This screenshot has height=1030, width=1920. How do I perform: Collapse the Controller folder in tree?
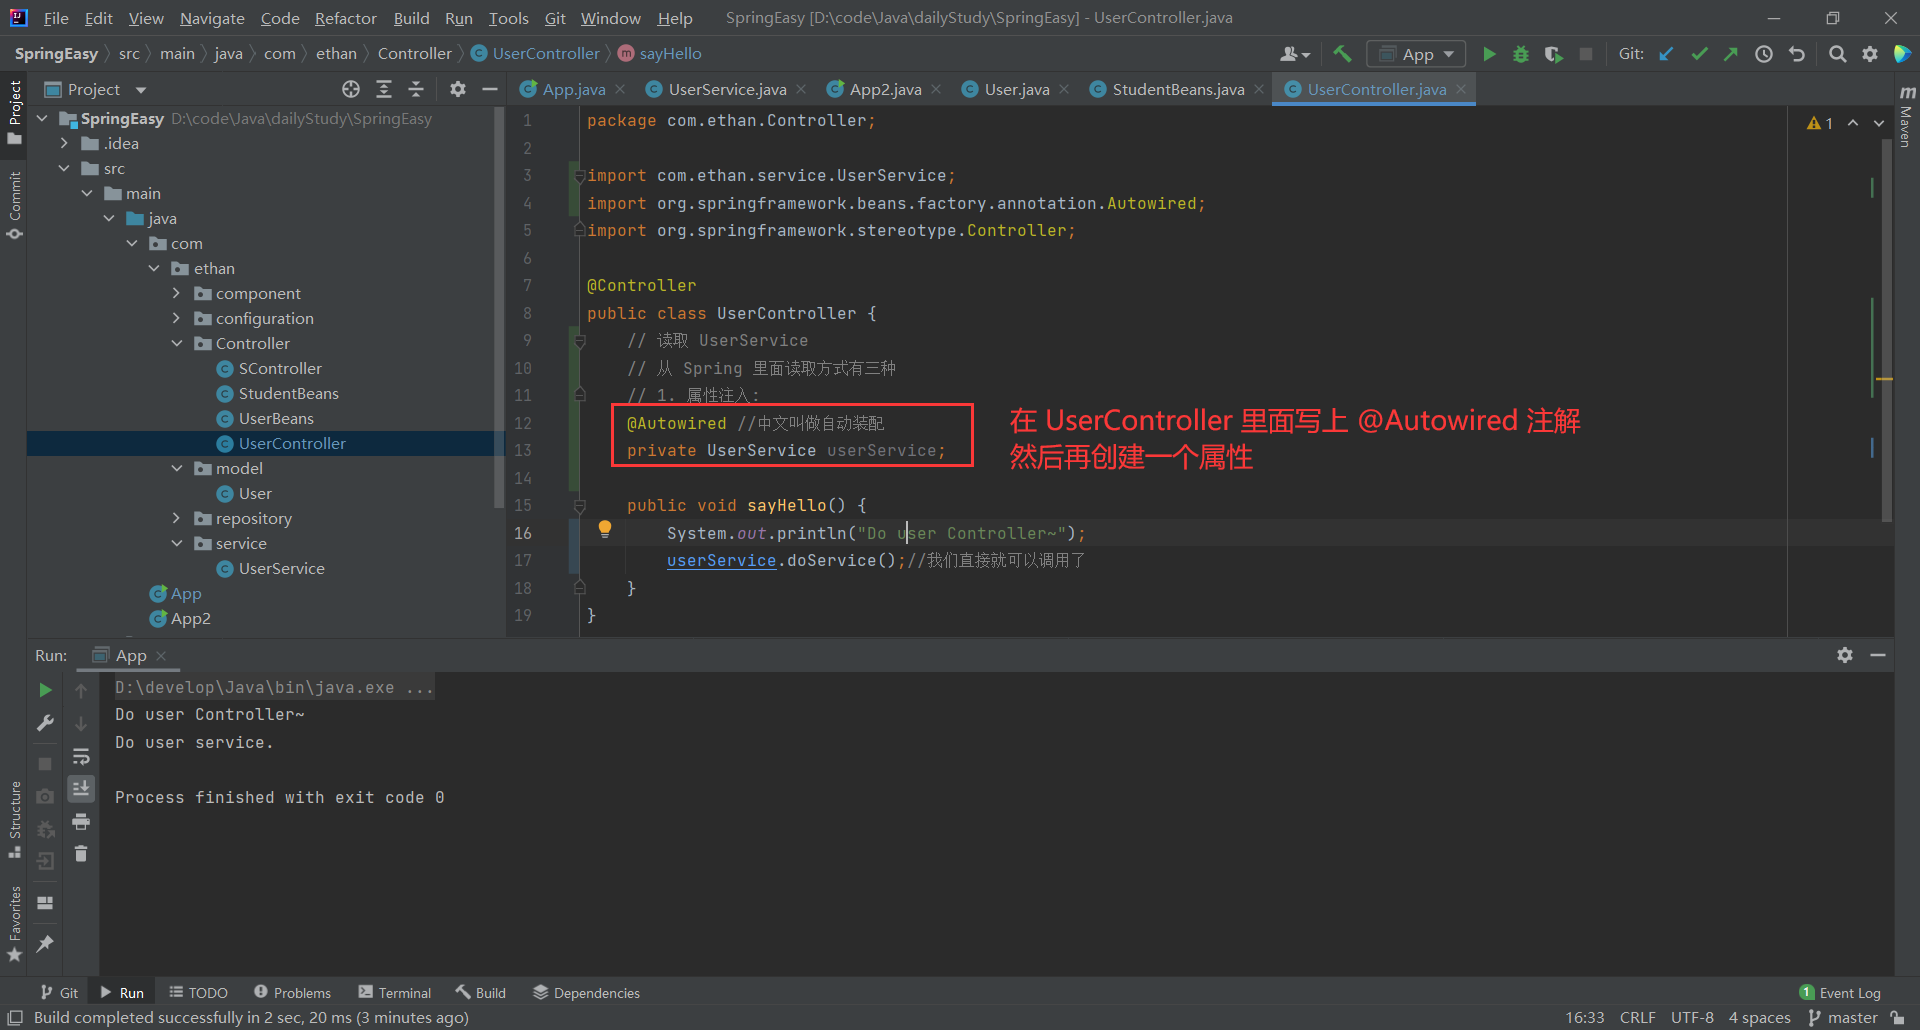click(177, 343)
